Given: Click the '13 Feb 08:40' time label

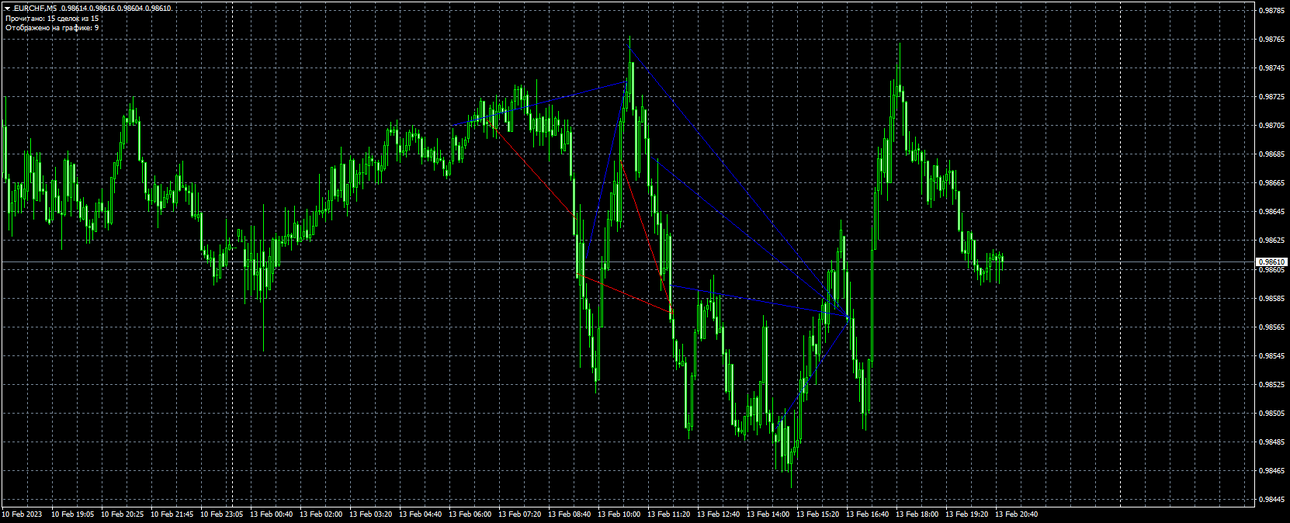Looking at the screenshot, I should click(x=569, y=514).
